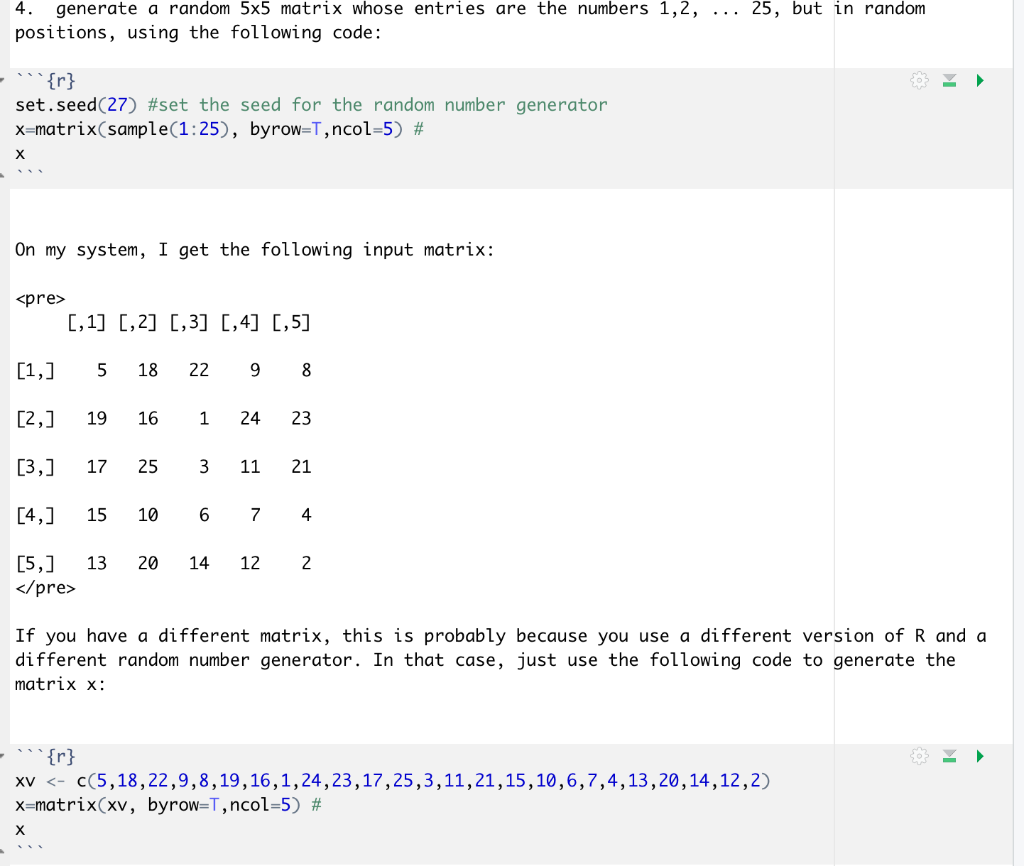The image size is (1024, 866).
Task: Run the xv <- c(...) code chunk
Action: 980,756
